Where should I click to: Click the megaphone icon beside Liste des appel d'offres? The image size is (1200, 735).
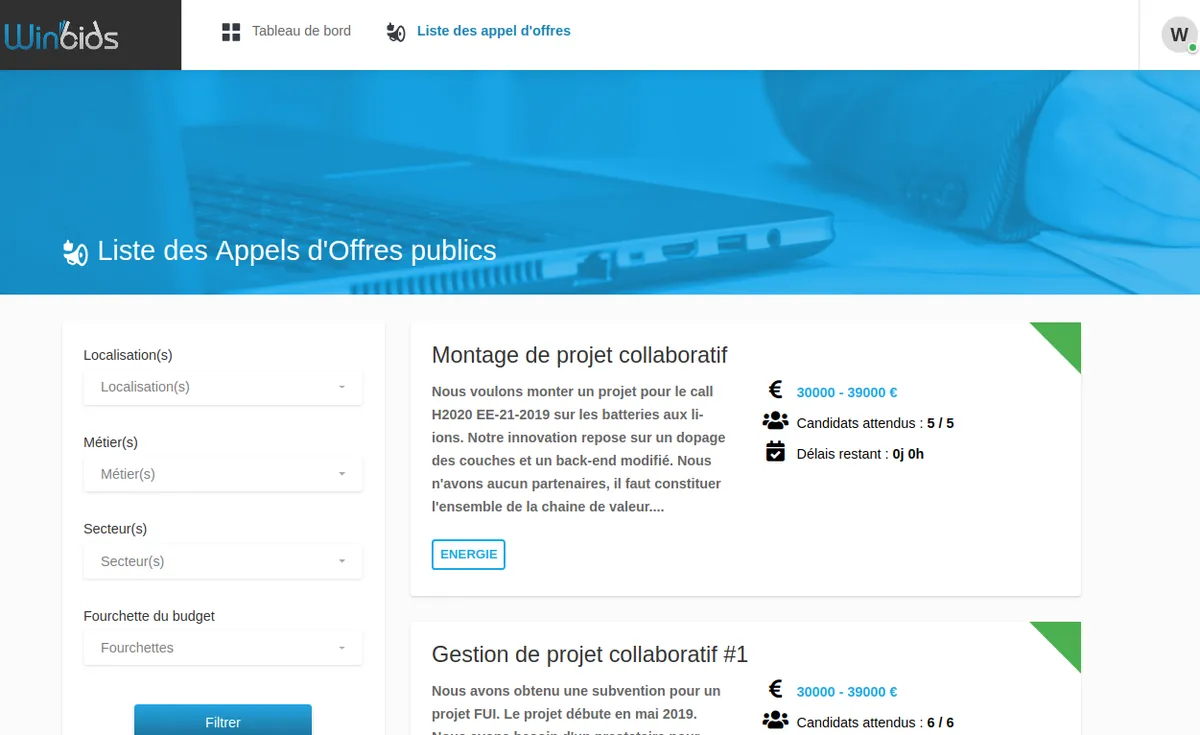click(x=396, y=32)
